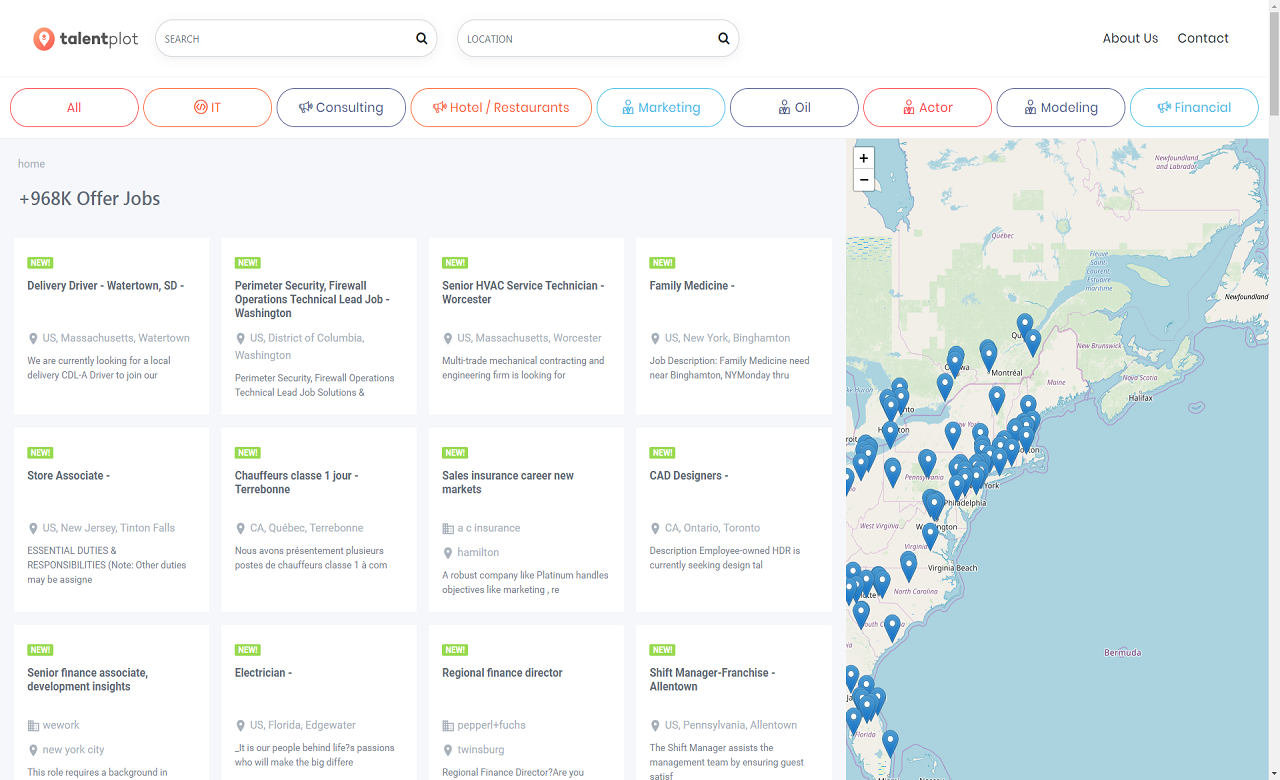1280x780 pixels.
Task: Open the Electrician job listing
Action: (x=264, y=673)
